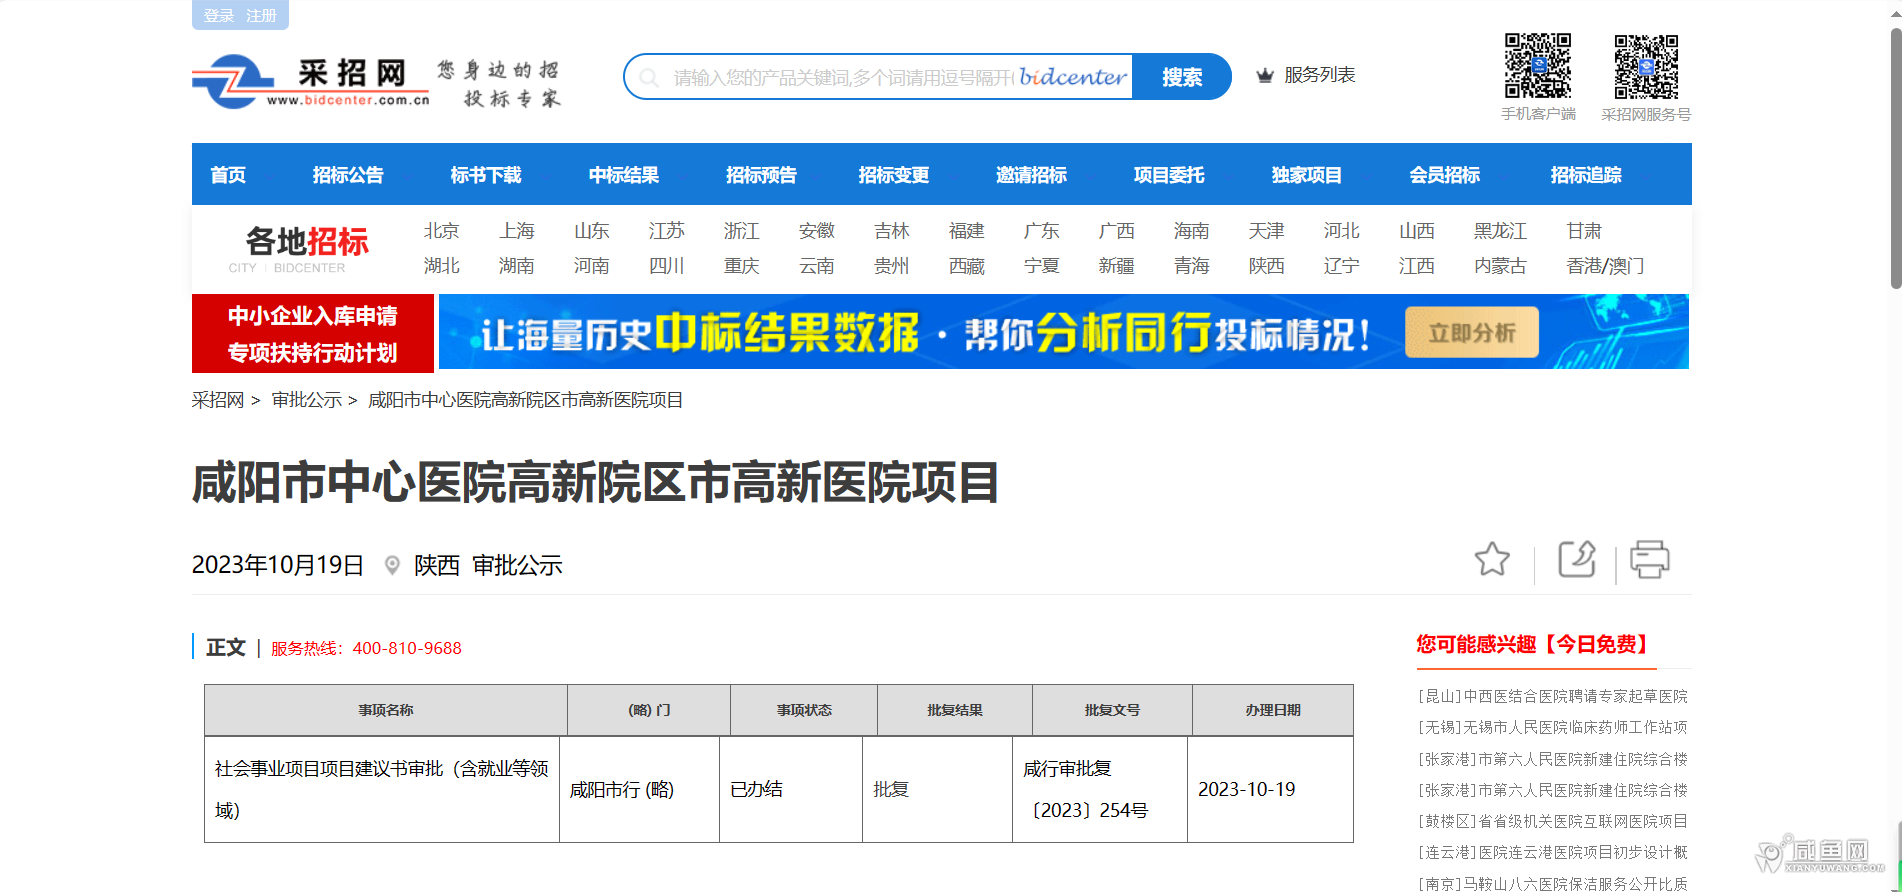The width and height of the screenshot is (1902, 892).
Task: Click the printer icon
Action: 1650,559
